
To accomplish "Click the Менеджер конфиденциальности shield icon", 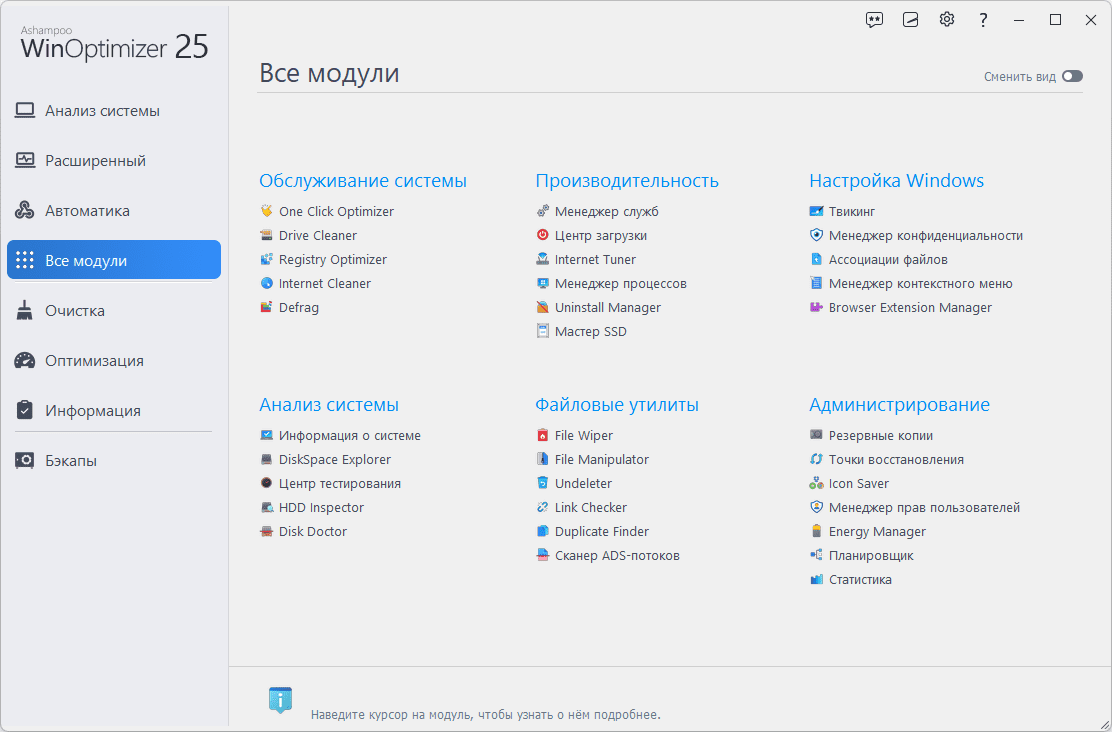I will [816, 235].
